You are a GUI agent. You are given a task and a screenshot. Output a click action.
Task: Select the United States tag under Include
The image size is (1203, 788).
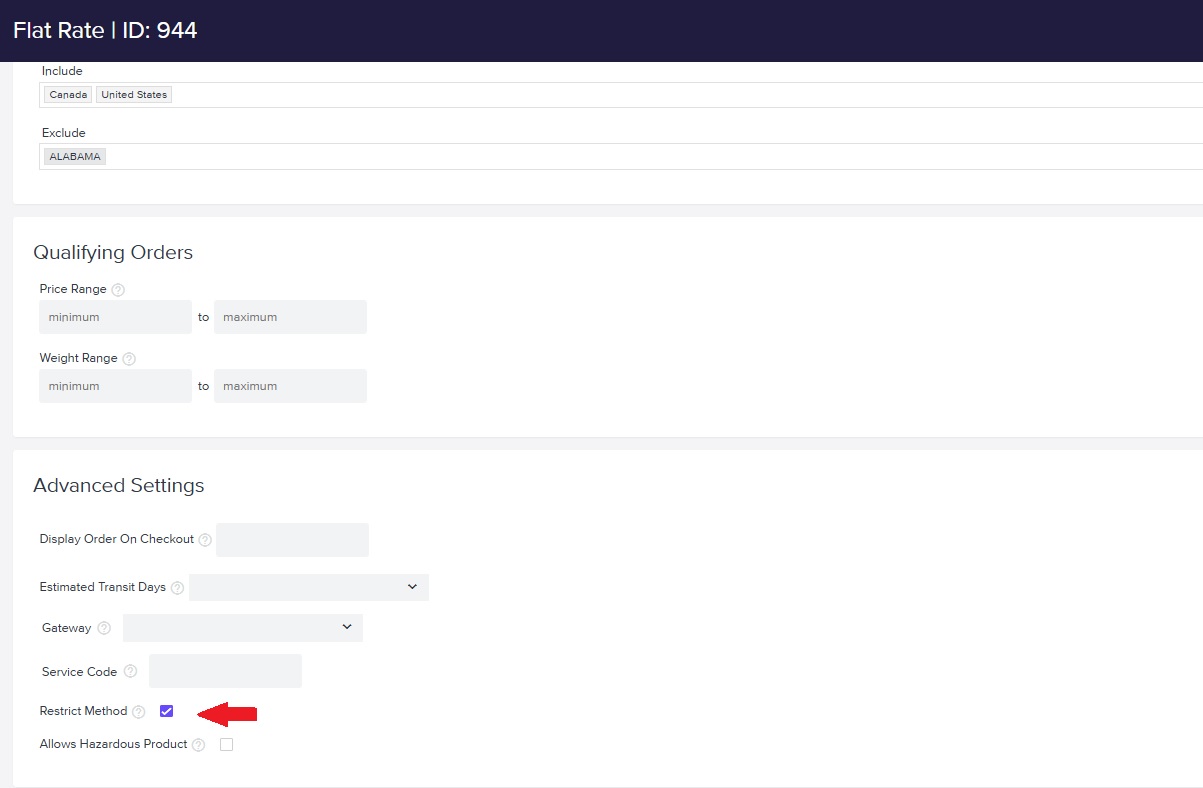coord(133,94)
